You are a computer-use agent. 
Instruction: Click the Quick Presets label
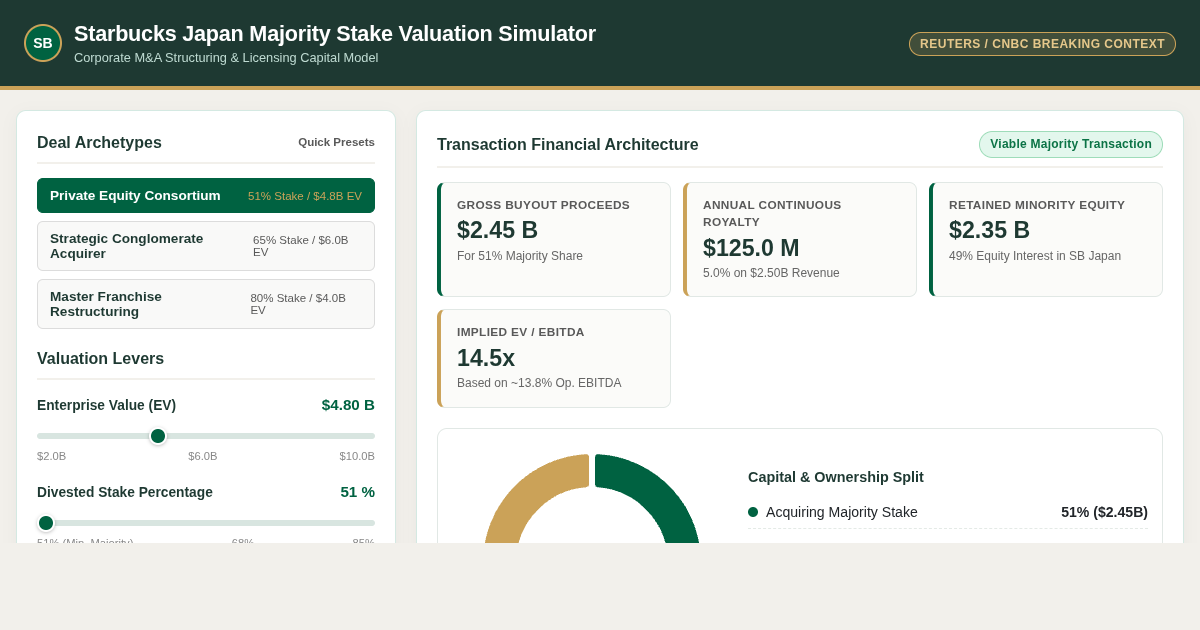336,142
